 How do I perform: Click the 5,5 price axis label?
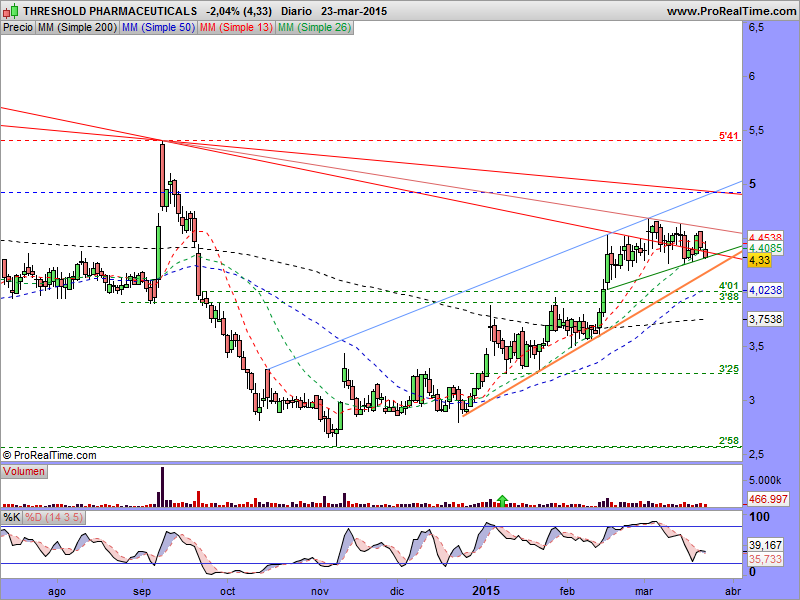point(757,131)
